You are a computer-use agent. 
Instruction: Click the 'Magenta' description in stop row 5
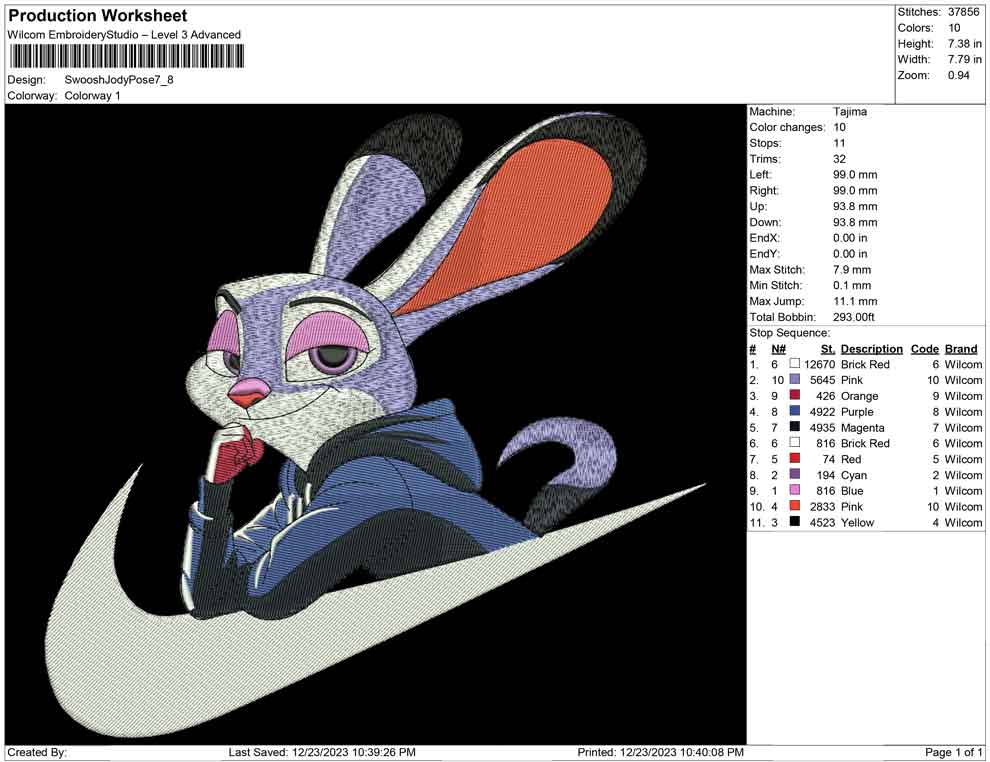(862, 427)
